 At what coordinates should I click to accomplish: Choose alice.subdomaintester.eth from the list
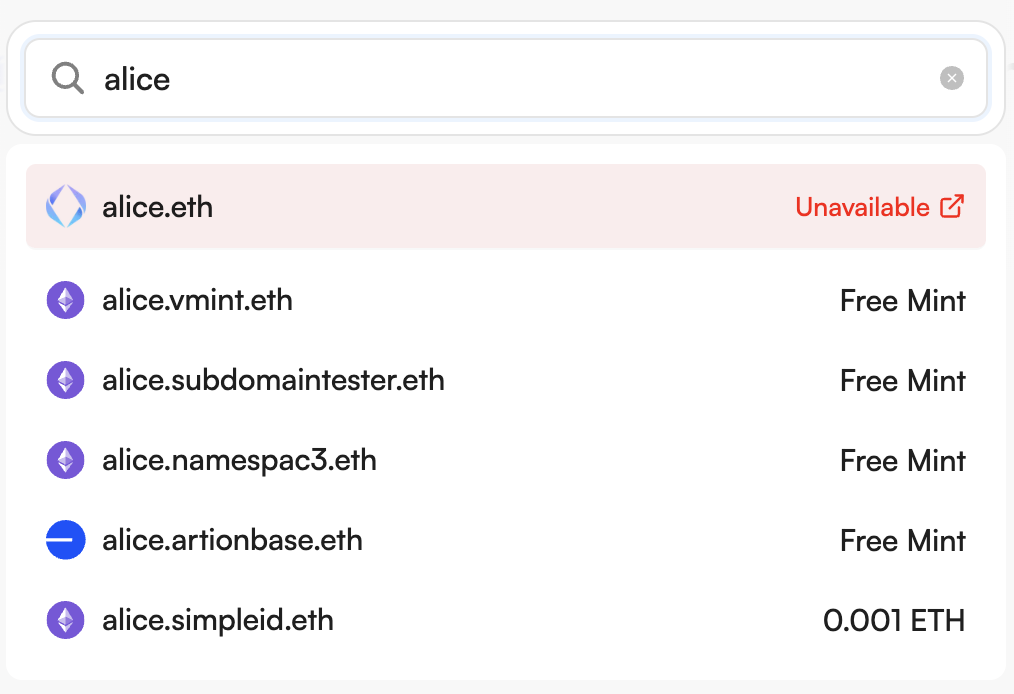[273, 380]
